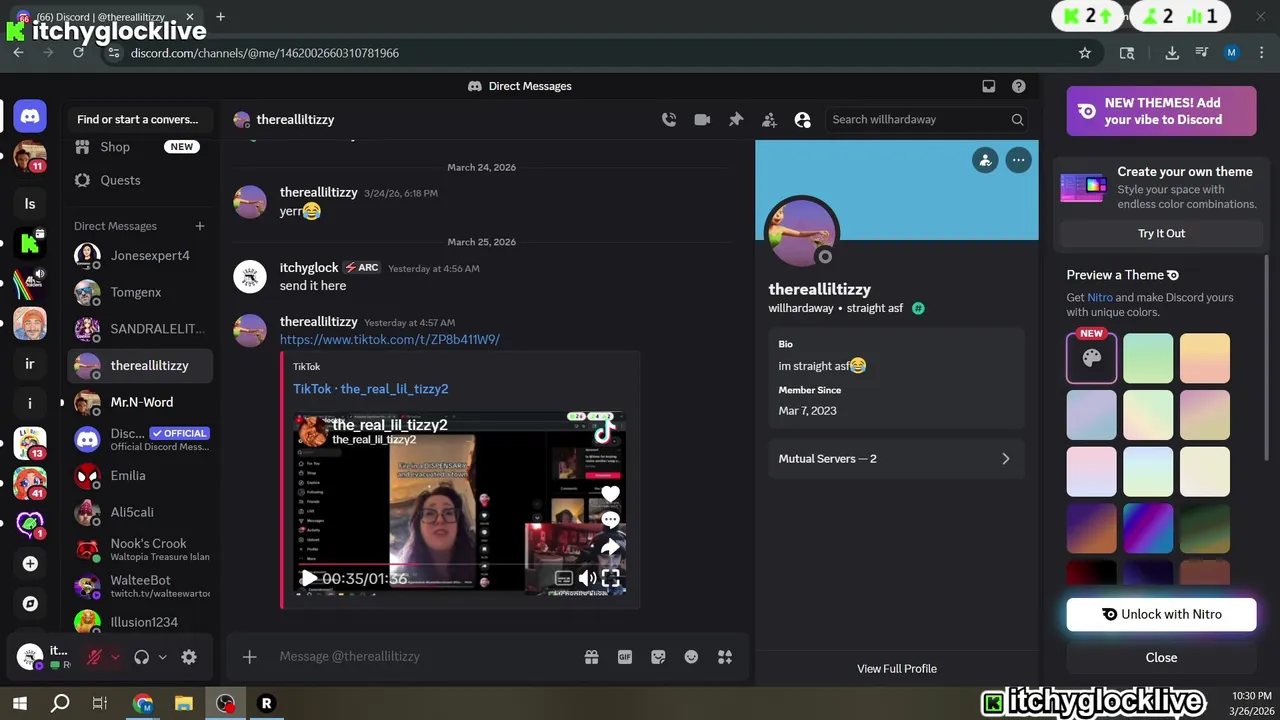The height and width of the screenshot is (720, 1280).
Task: Open Tomgenx conversation
Action: [x=140, y=292]
